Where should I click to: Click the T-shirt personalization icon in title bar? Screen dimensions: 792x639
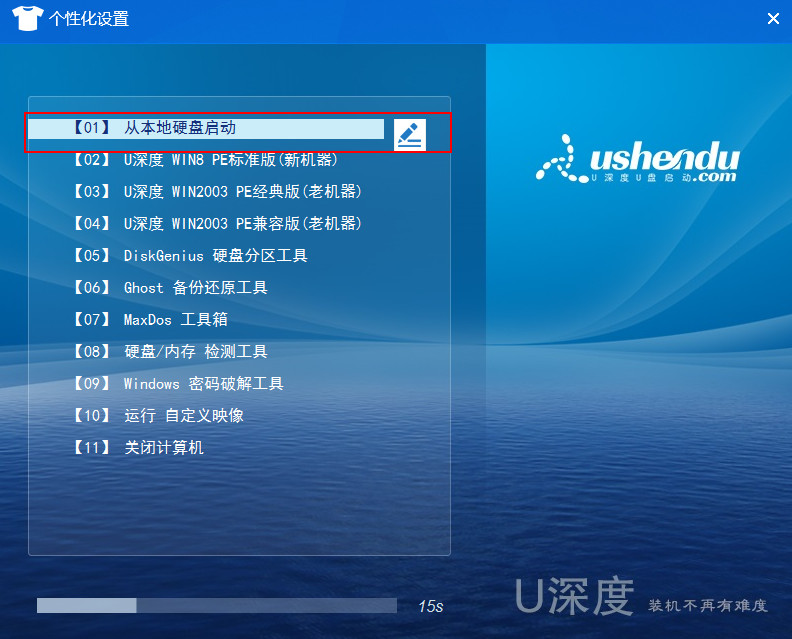[28, 19]
